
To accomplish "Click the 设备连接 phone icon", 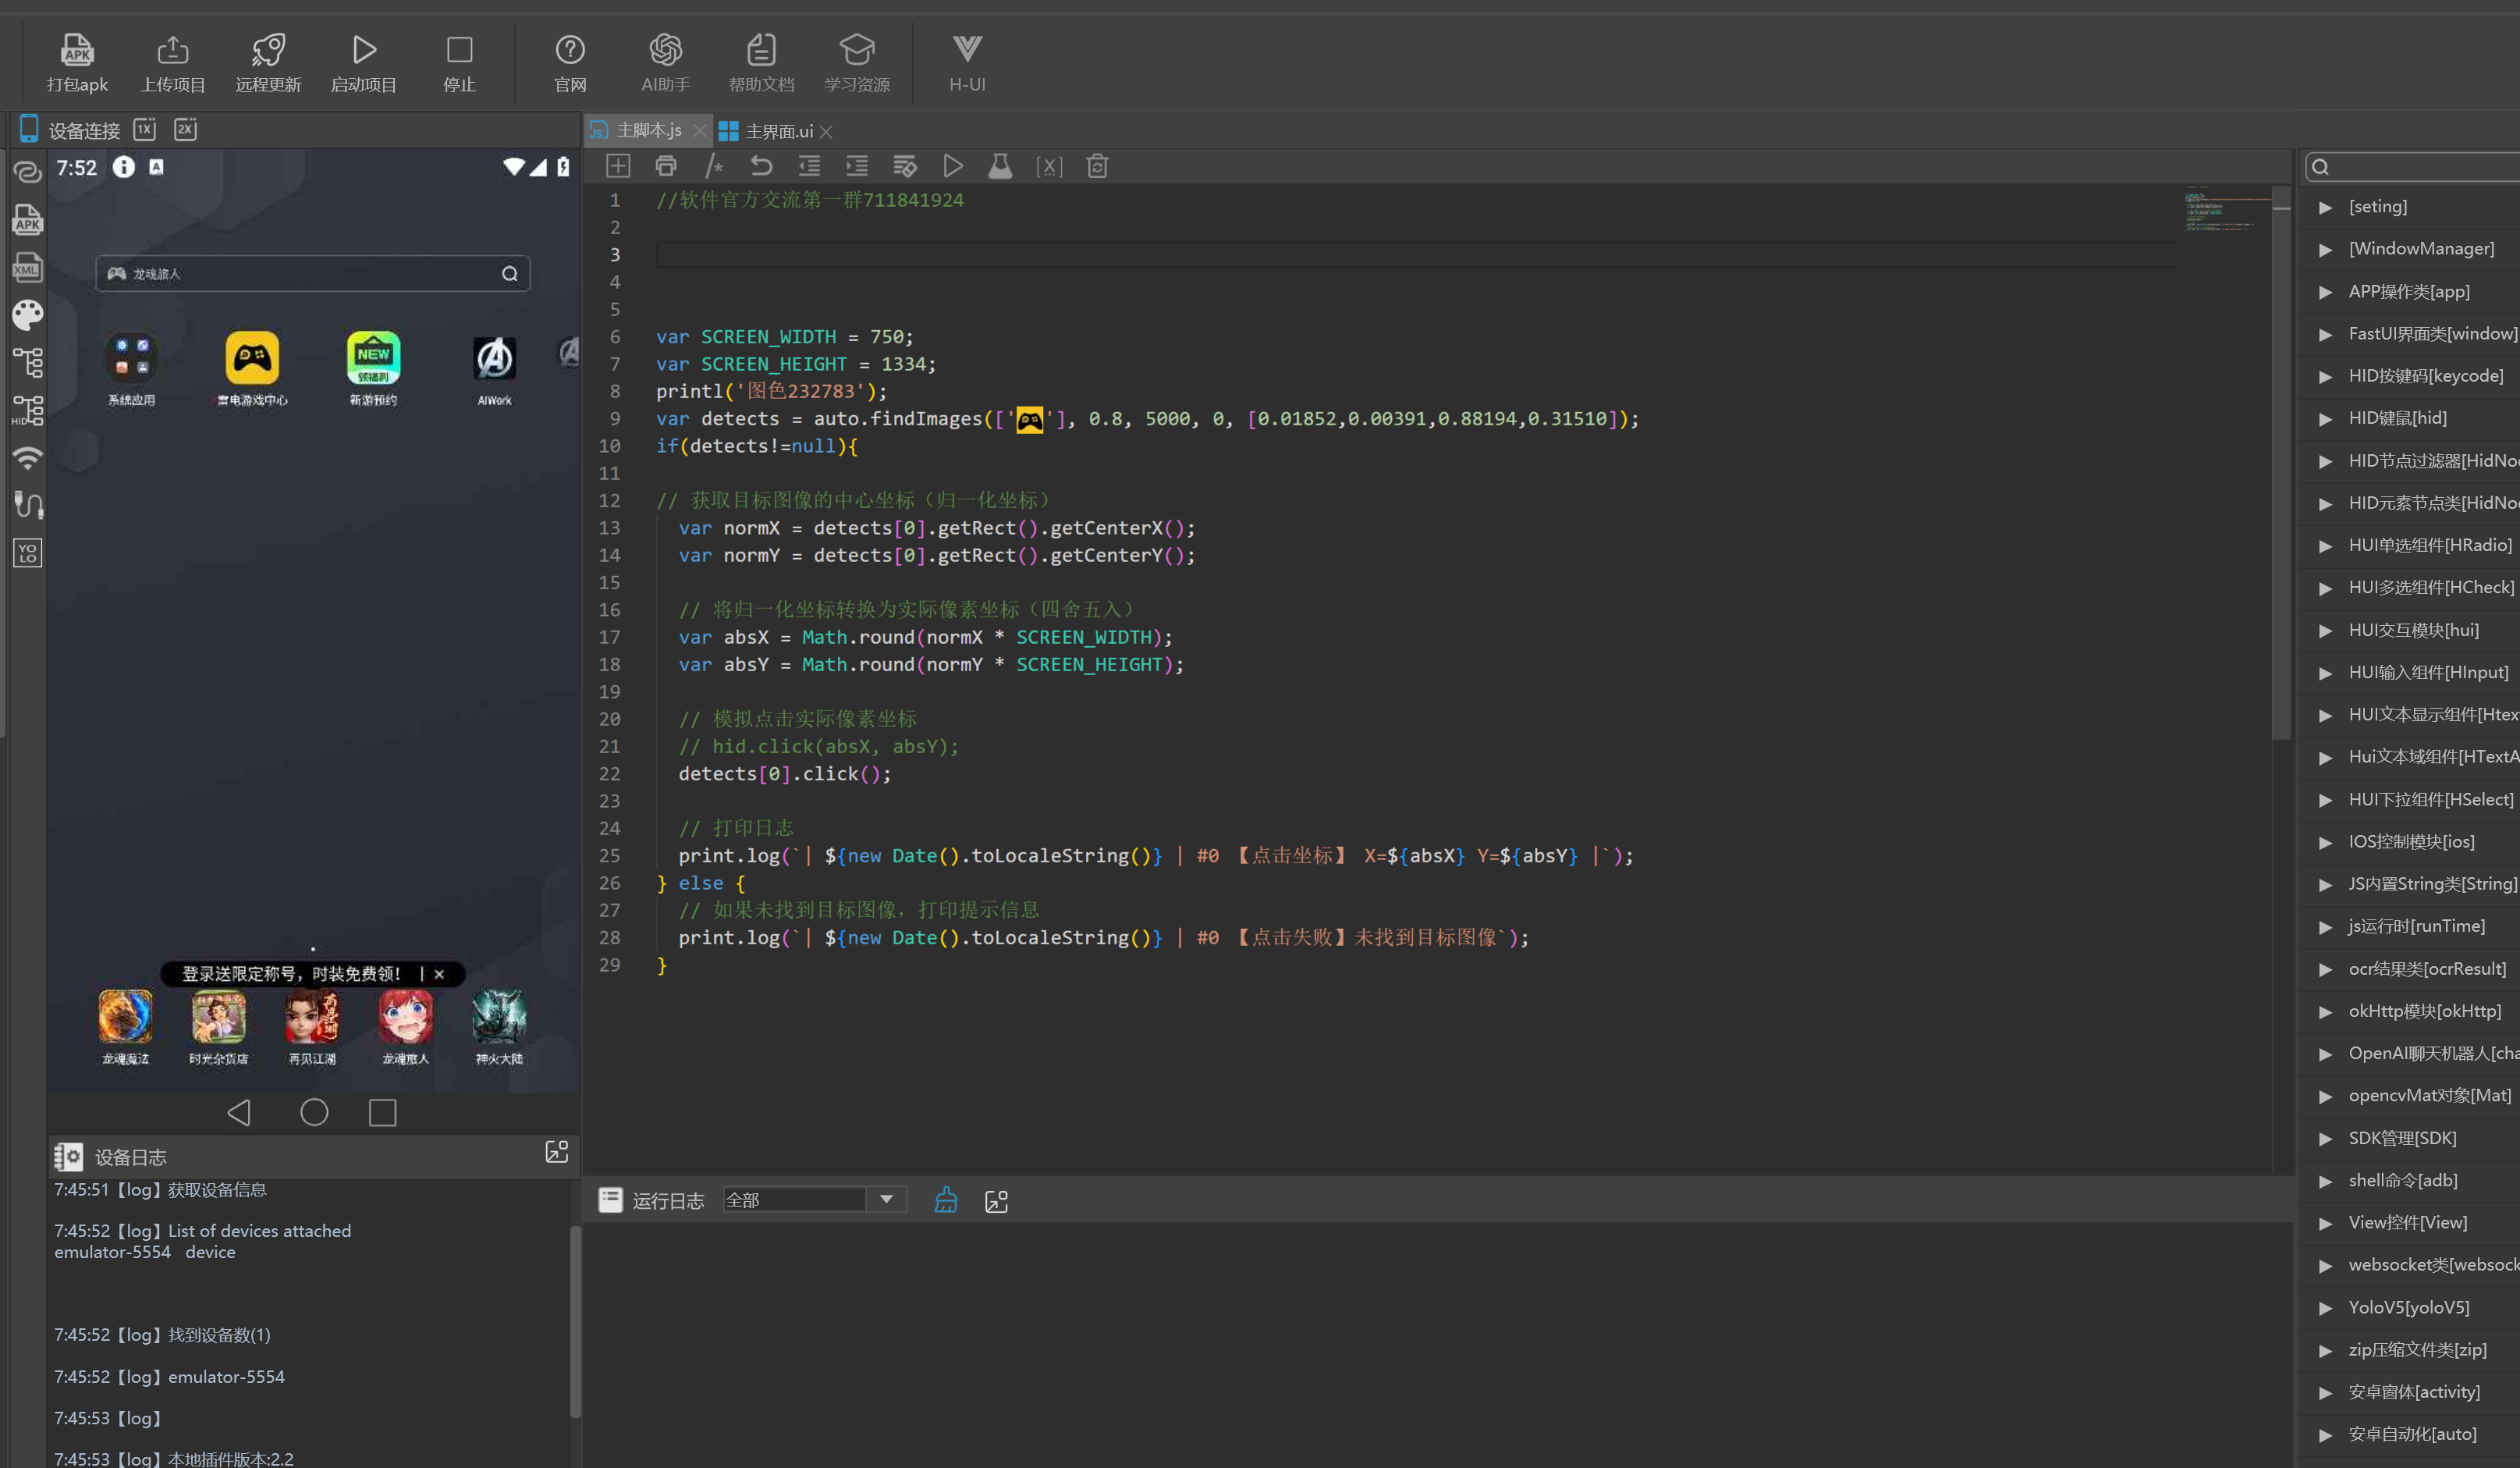I will 29,129.
